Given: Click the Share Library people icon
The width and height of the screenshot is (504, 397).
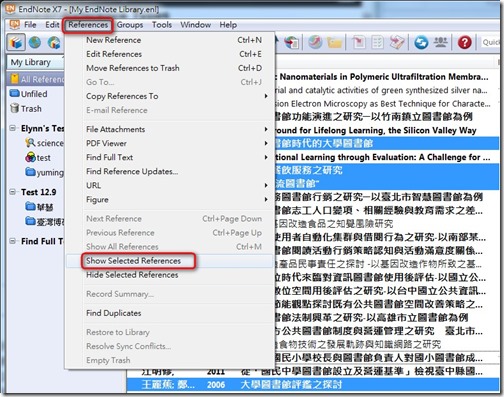Looking at the screenshot, I should tap(441, 42).
